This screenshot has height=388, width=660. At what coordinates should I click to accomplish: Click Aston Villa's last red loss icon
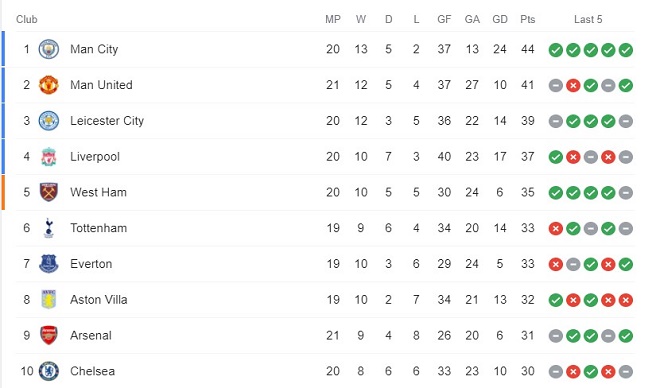pos(626,300)
